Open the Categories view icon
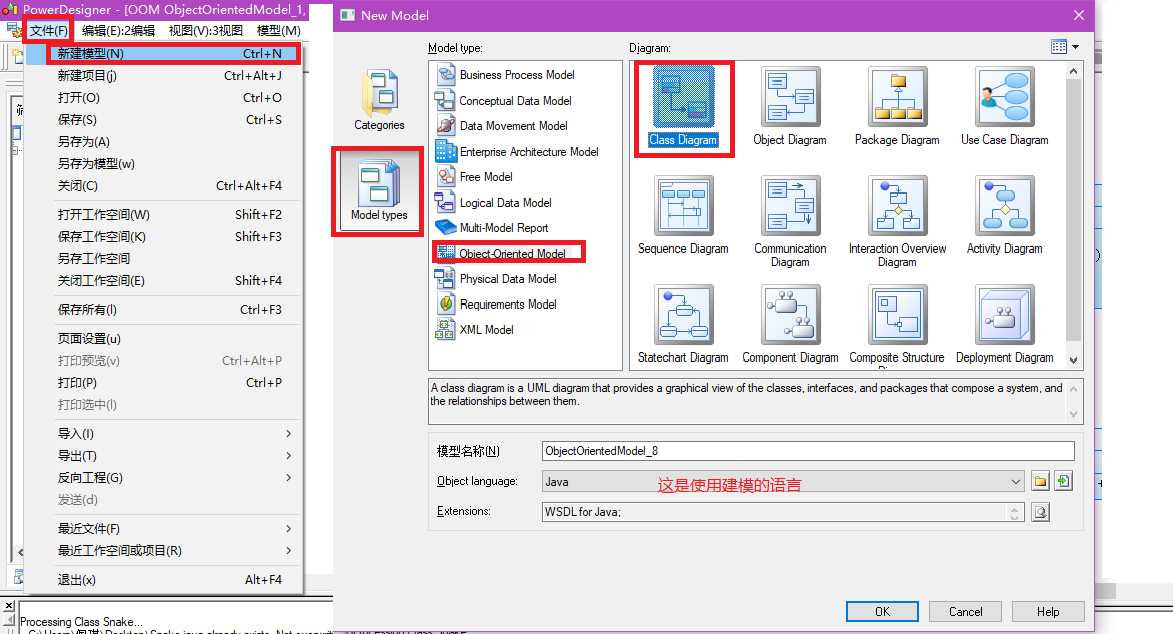 coord(379,100)
